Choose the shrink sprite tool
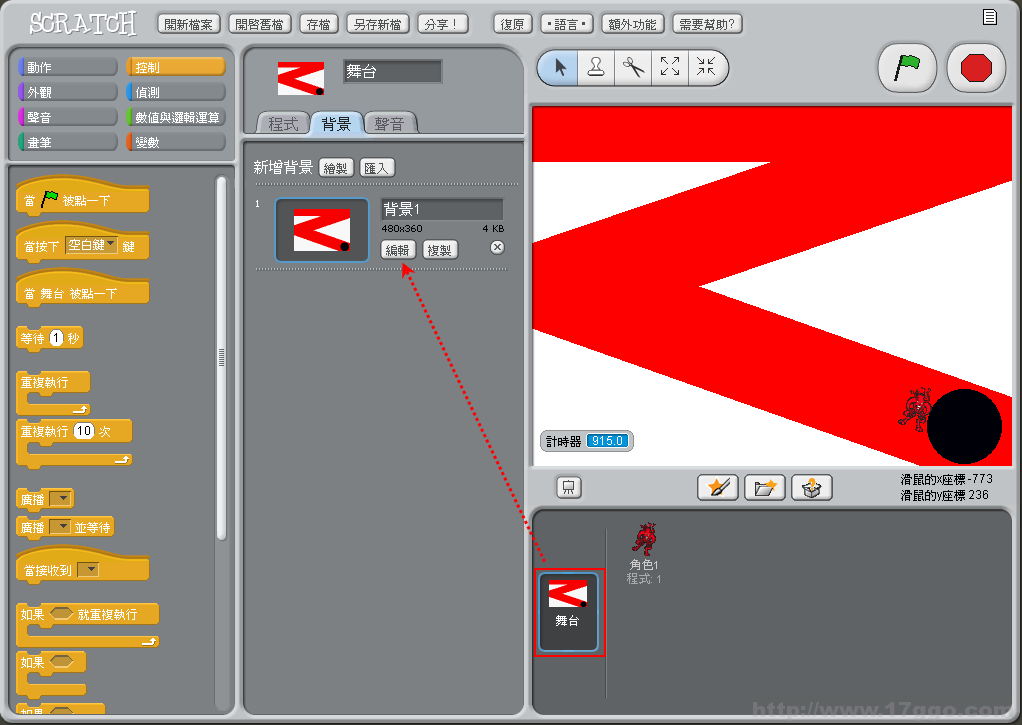Image resolution: width=1022 pixels, height=725 pixels. click(707, 68)
